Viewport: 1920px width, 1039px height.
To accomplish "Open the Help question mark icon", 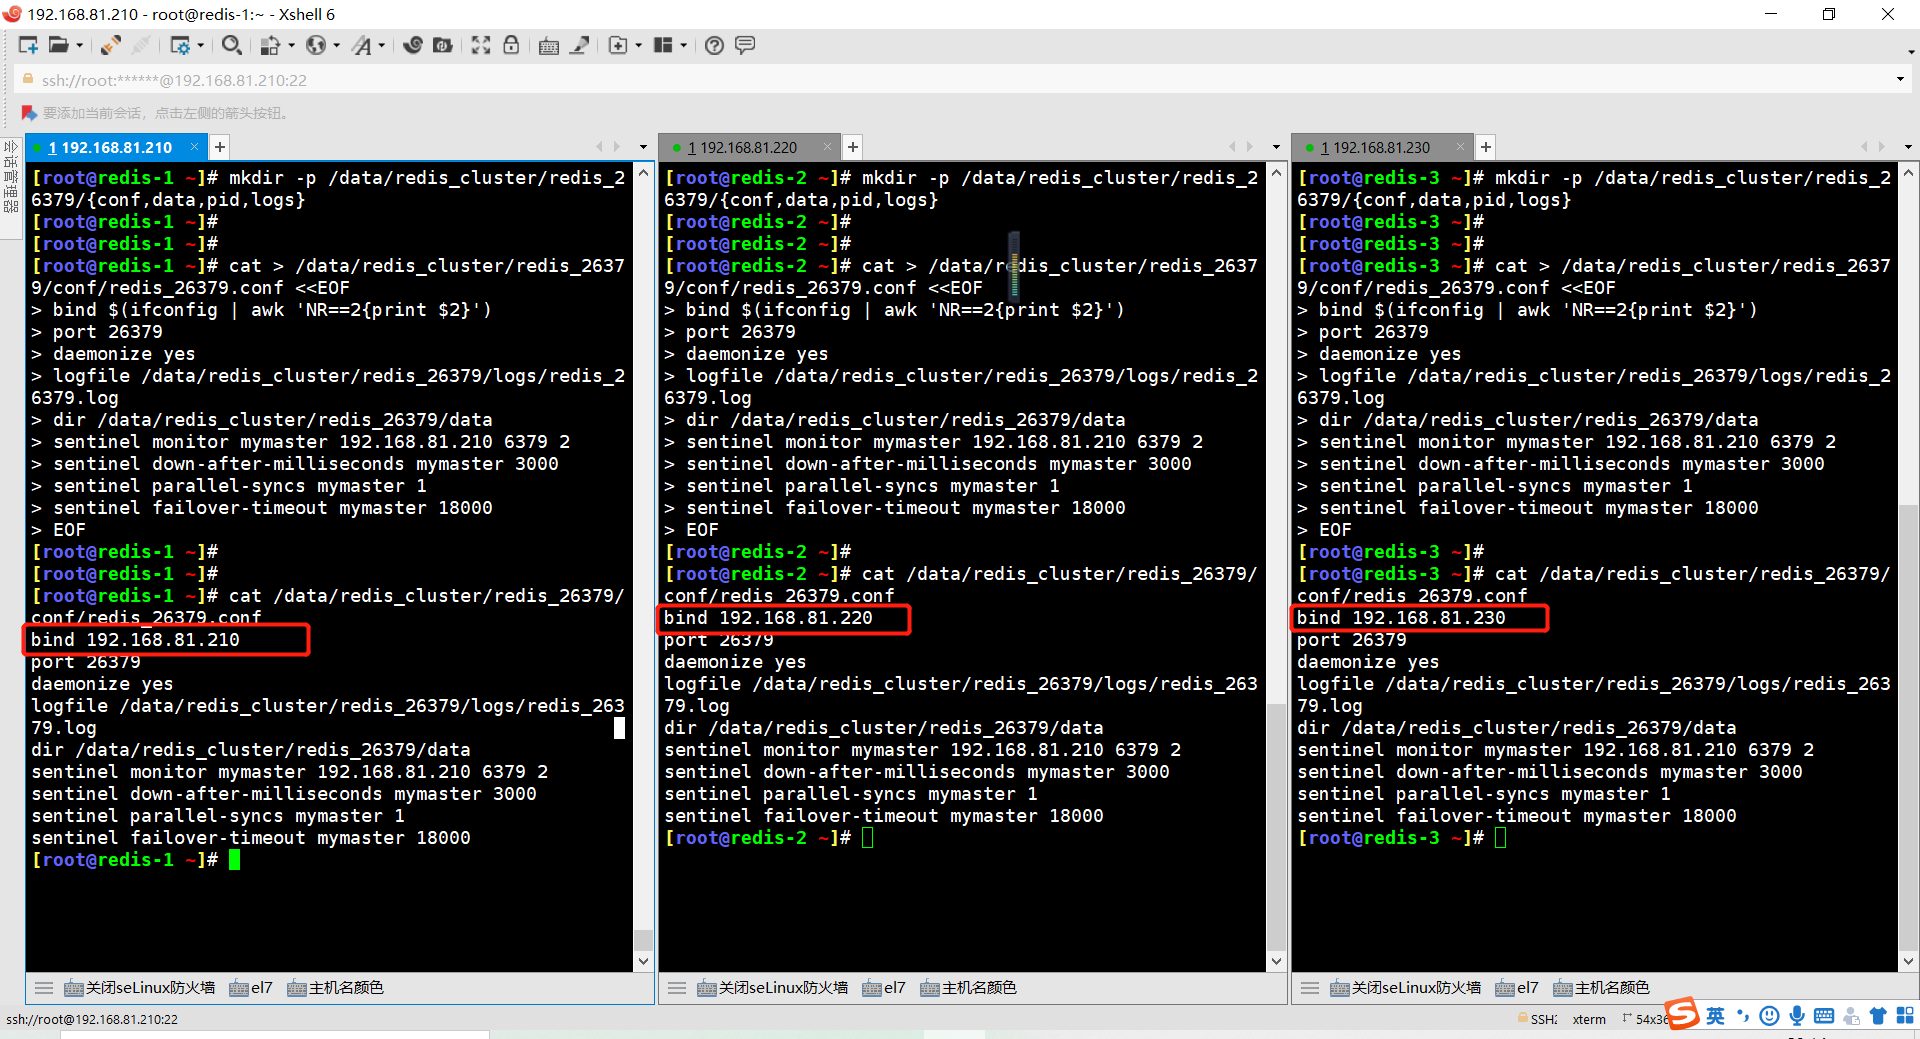I will click(x=714, y=45).
